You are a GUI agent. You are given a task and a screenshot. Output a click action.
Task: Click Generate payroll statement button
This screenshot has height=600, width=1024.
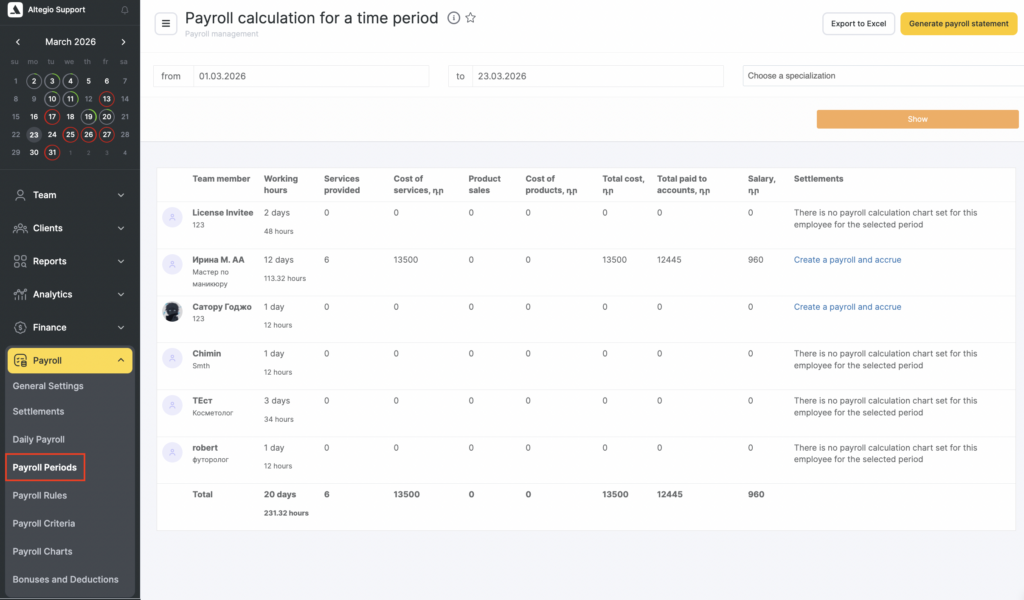[x=959, y=24]
